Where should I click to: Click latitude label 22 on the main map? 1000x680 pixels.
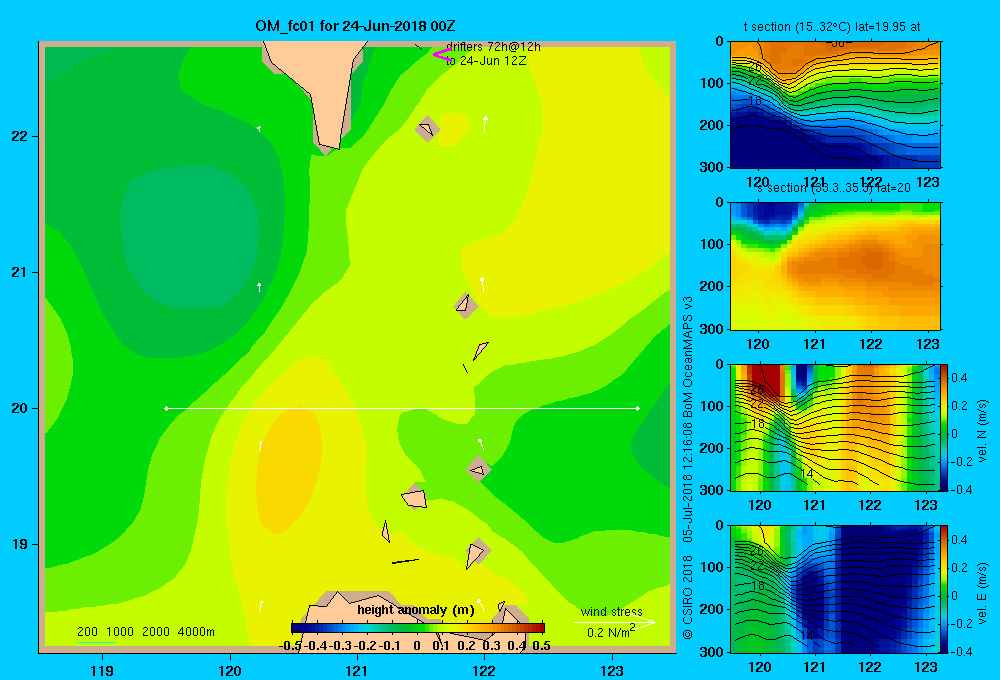click(19, 136)
